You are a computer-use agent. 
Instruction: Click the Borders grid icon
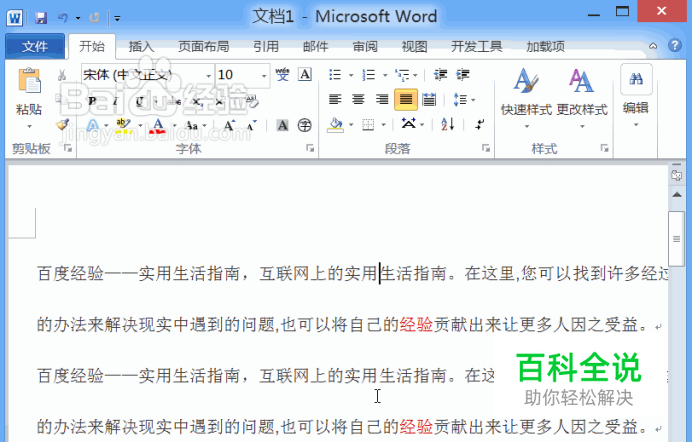pyautogui.click(x=368, y=125)
